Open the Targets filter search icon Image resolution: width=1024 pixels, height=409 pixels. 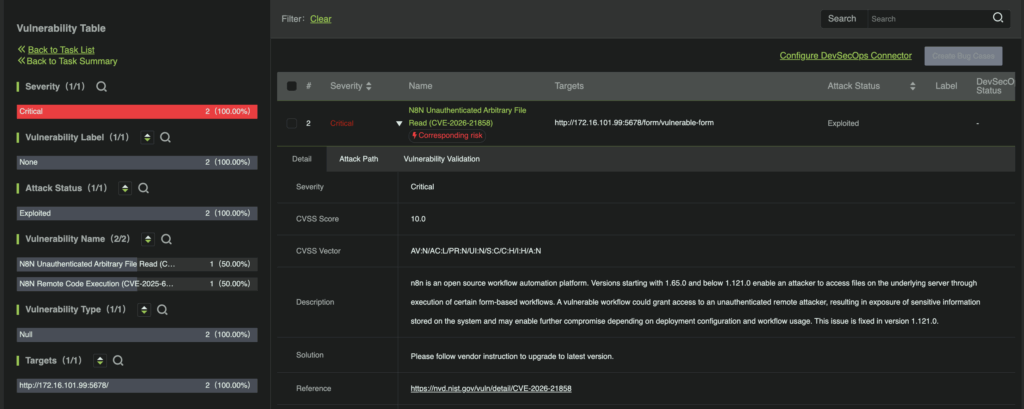[117, 361]
